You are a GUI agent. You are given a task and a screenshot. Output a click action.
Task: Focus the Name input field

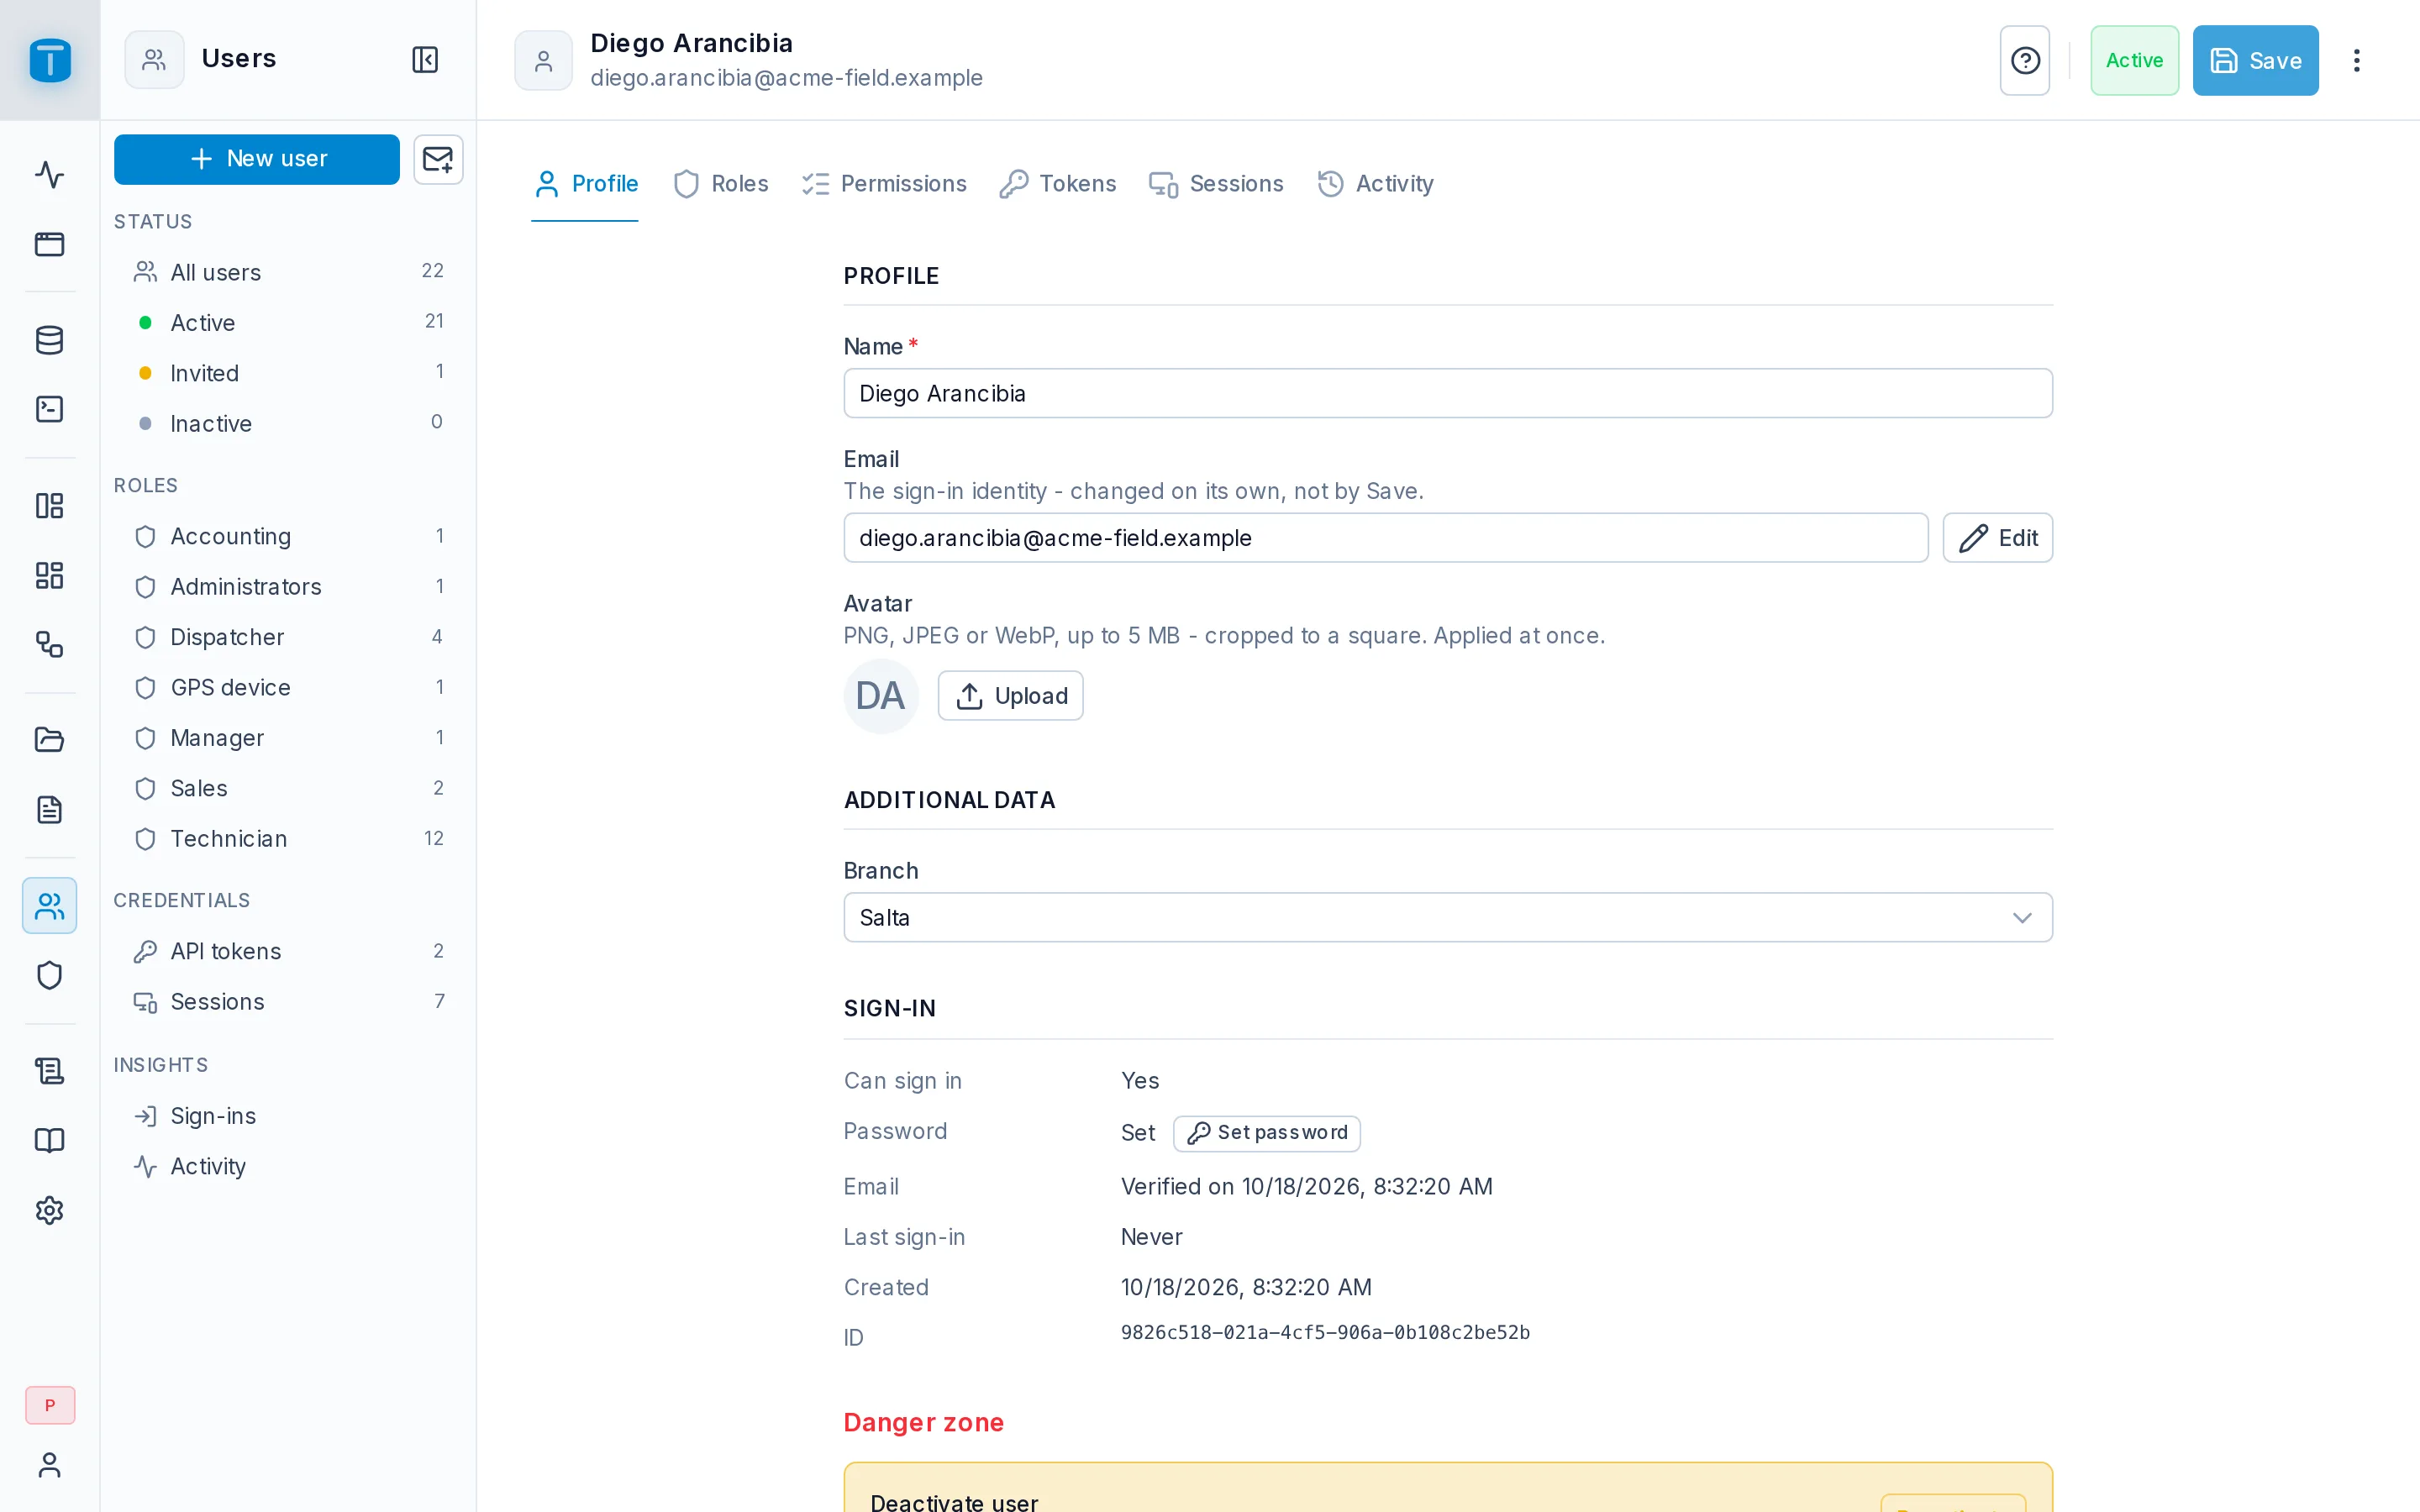1448,393
